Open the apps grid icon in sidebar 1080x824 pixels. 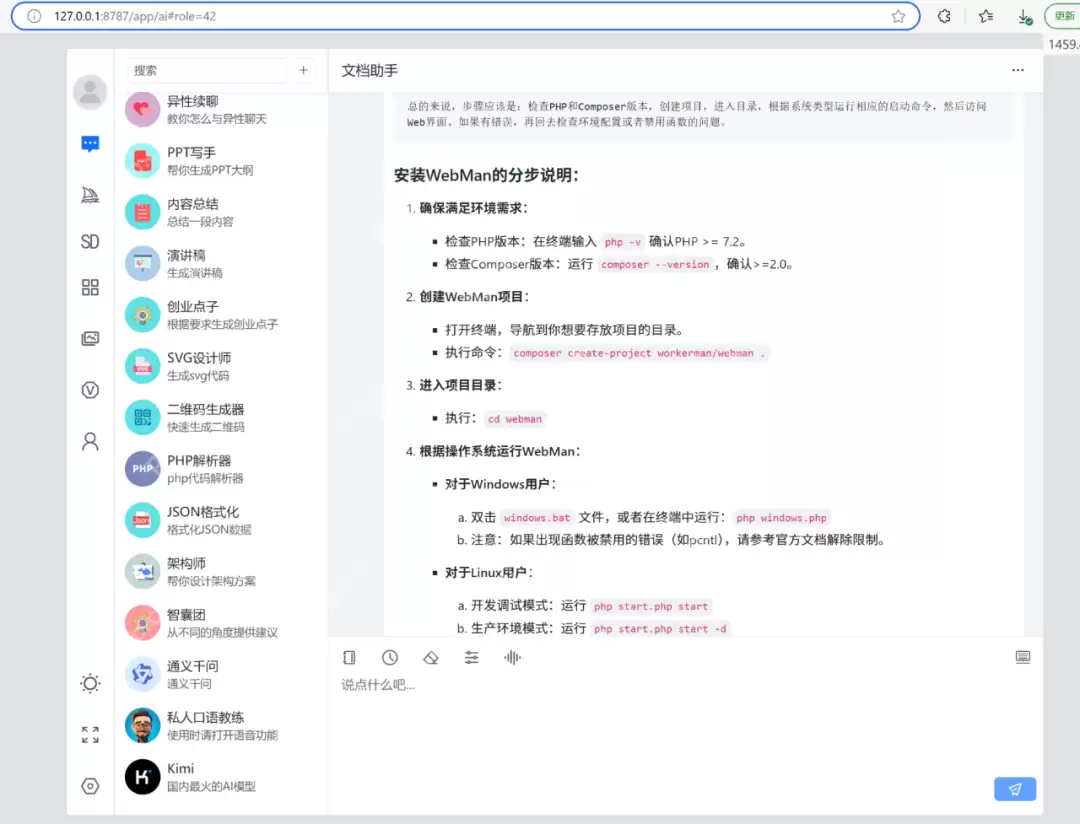tap(90, 290)
